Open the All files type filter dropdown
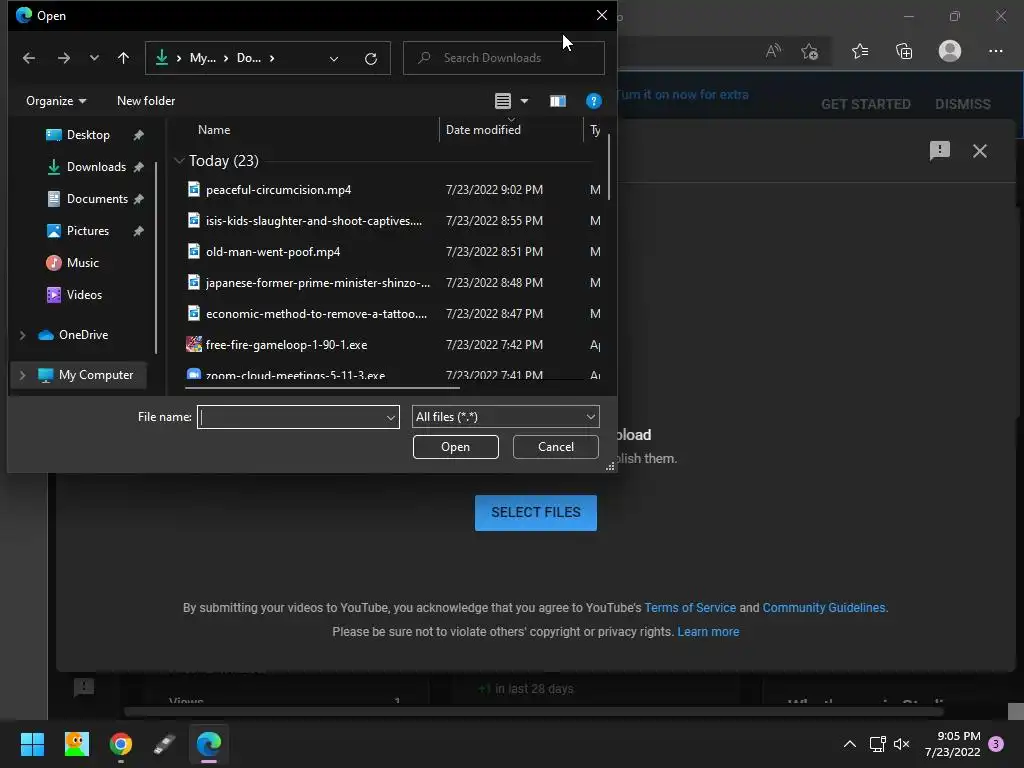Viewport: 1024px width, 768px height. click(x=505, y=417)
